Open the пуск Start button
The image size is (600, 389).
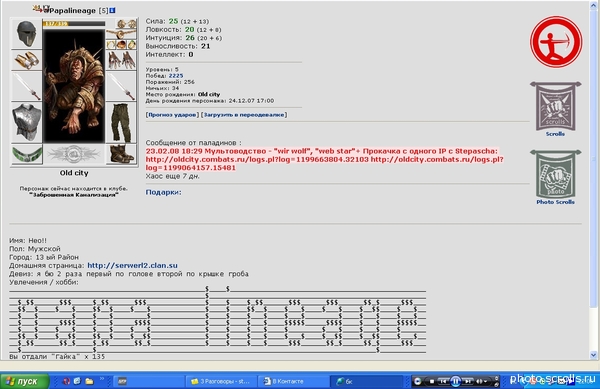click(25, 381)
